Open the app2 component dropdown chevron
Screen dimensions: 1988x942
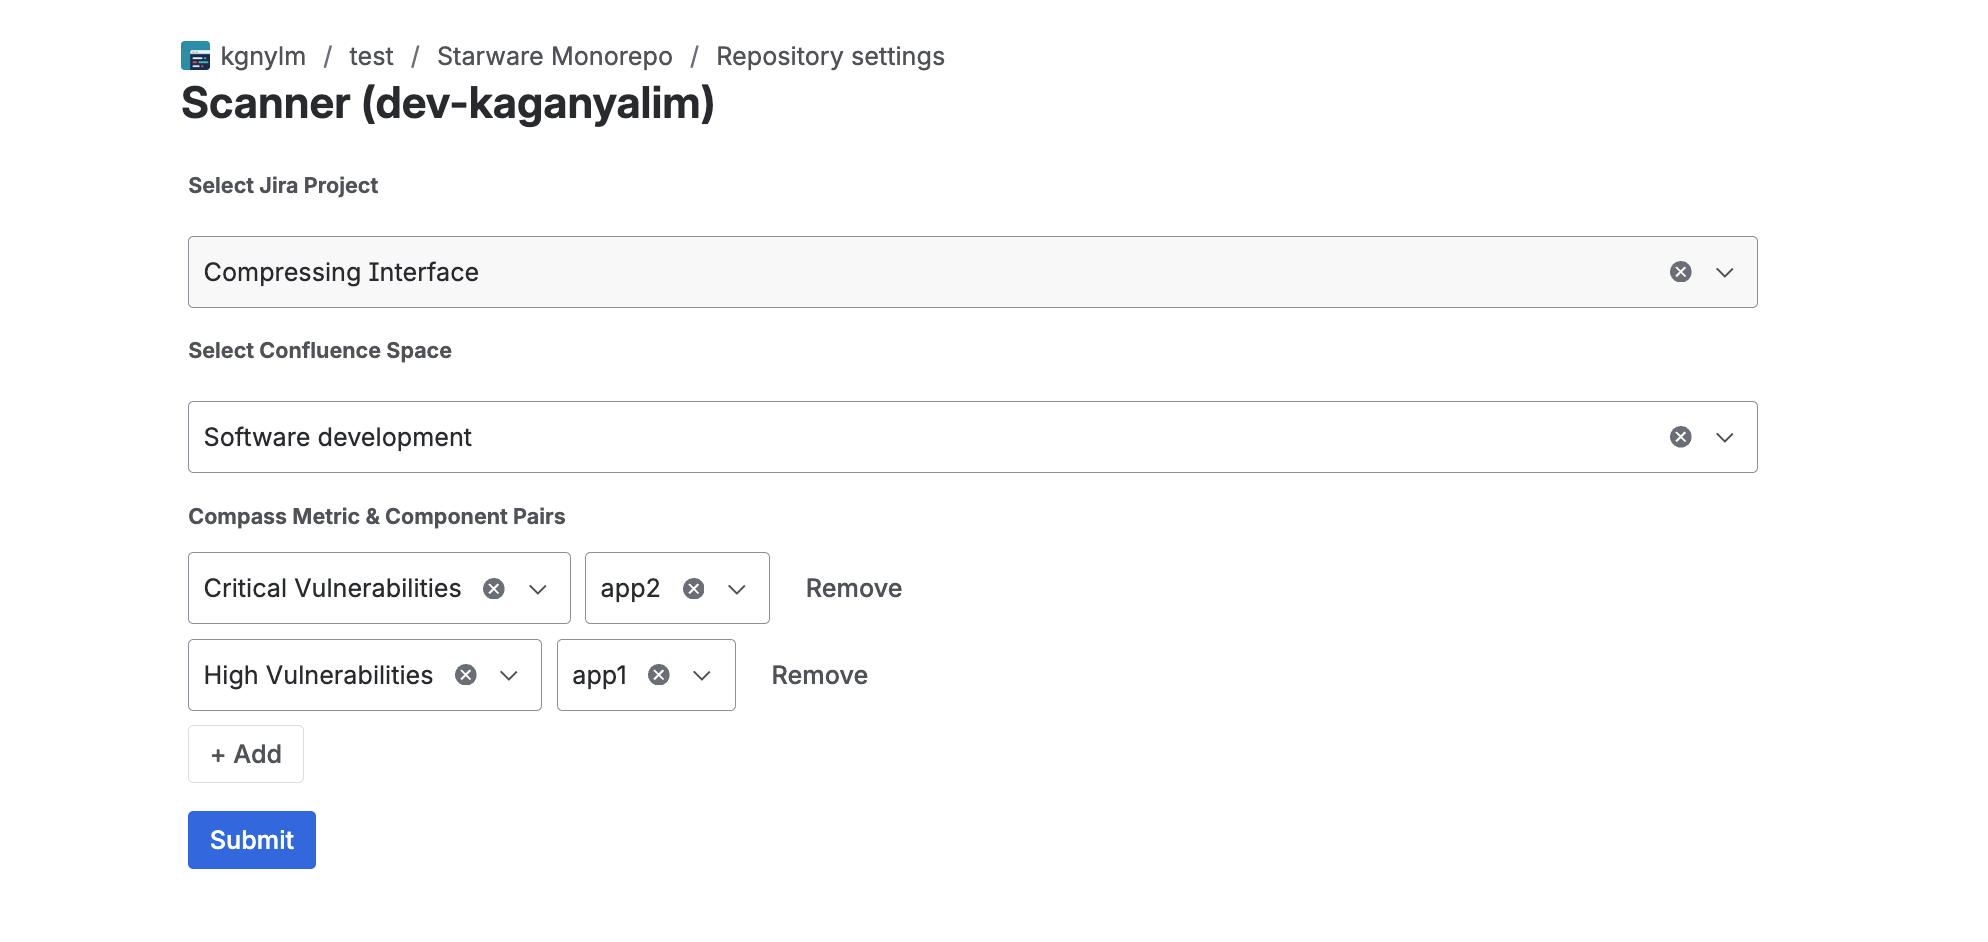737,589
